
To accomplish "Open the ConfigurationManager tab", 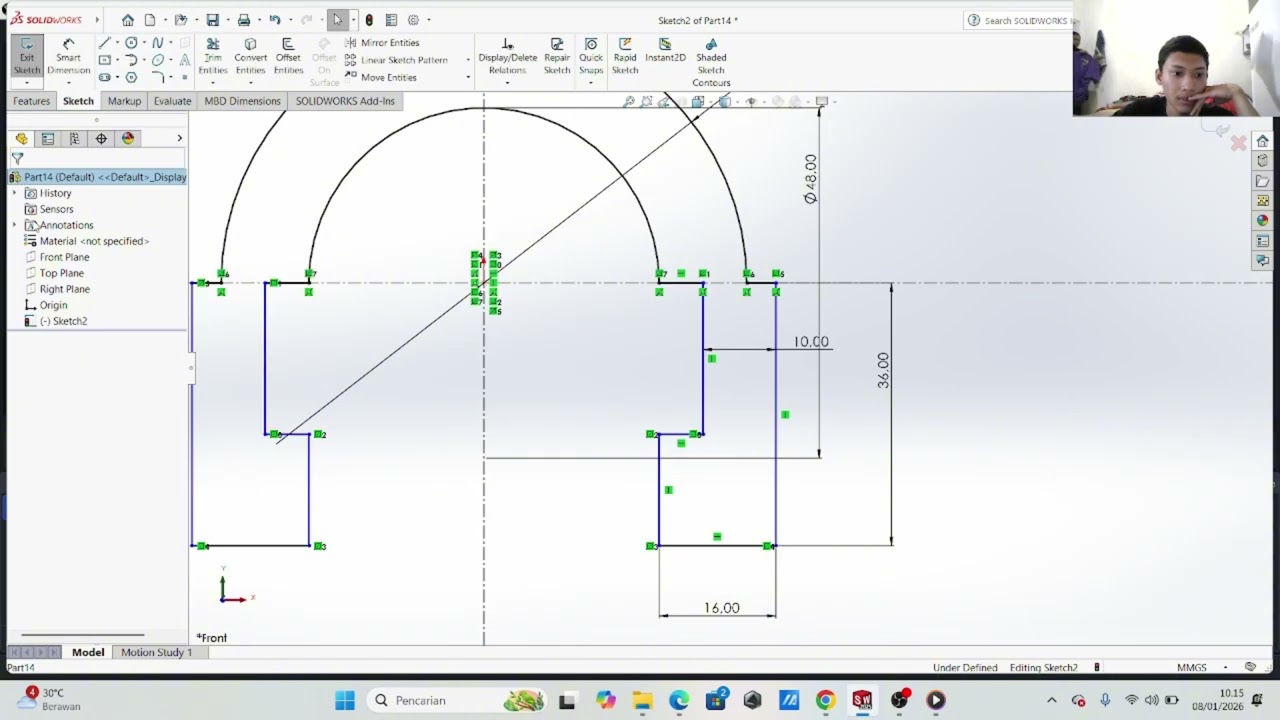I will pyautogui.click(x=74, y=139).
